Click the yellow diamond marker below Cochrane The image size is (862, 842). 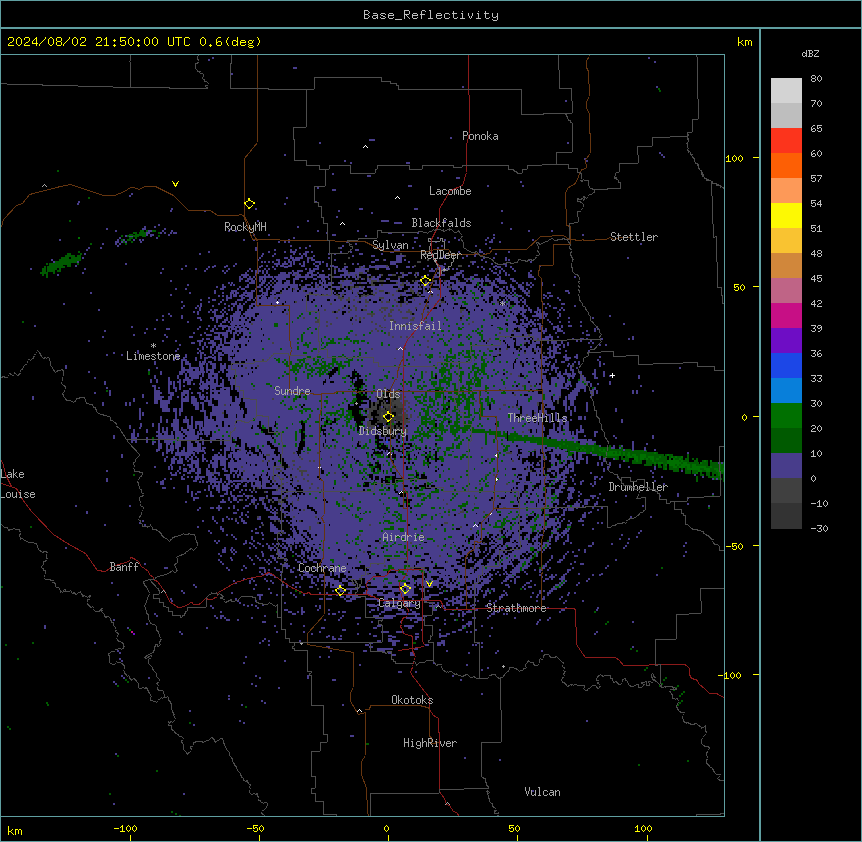[340, 591]
